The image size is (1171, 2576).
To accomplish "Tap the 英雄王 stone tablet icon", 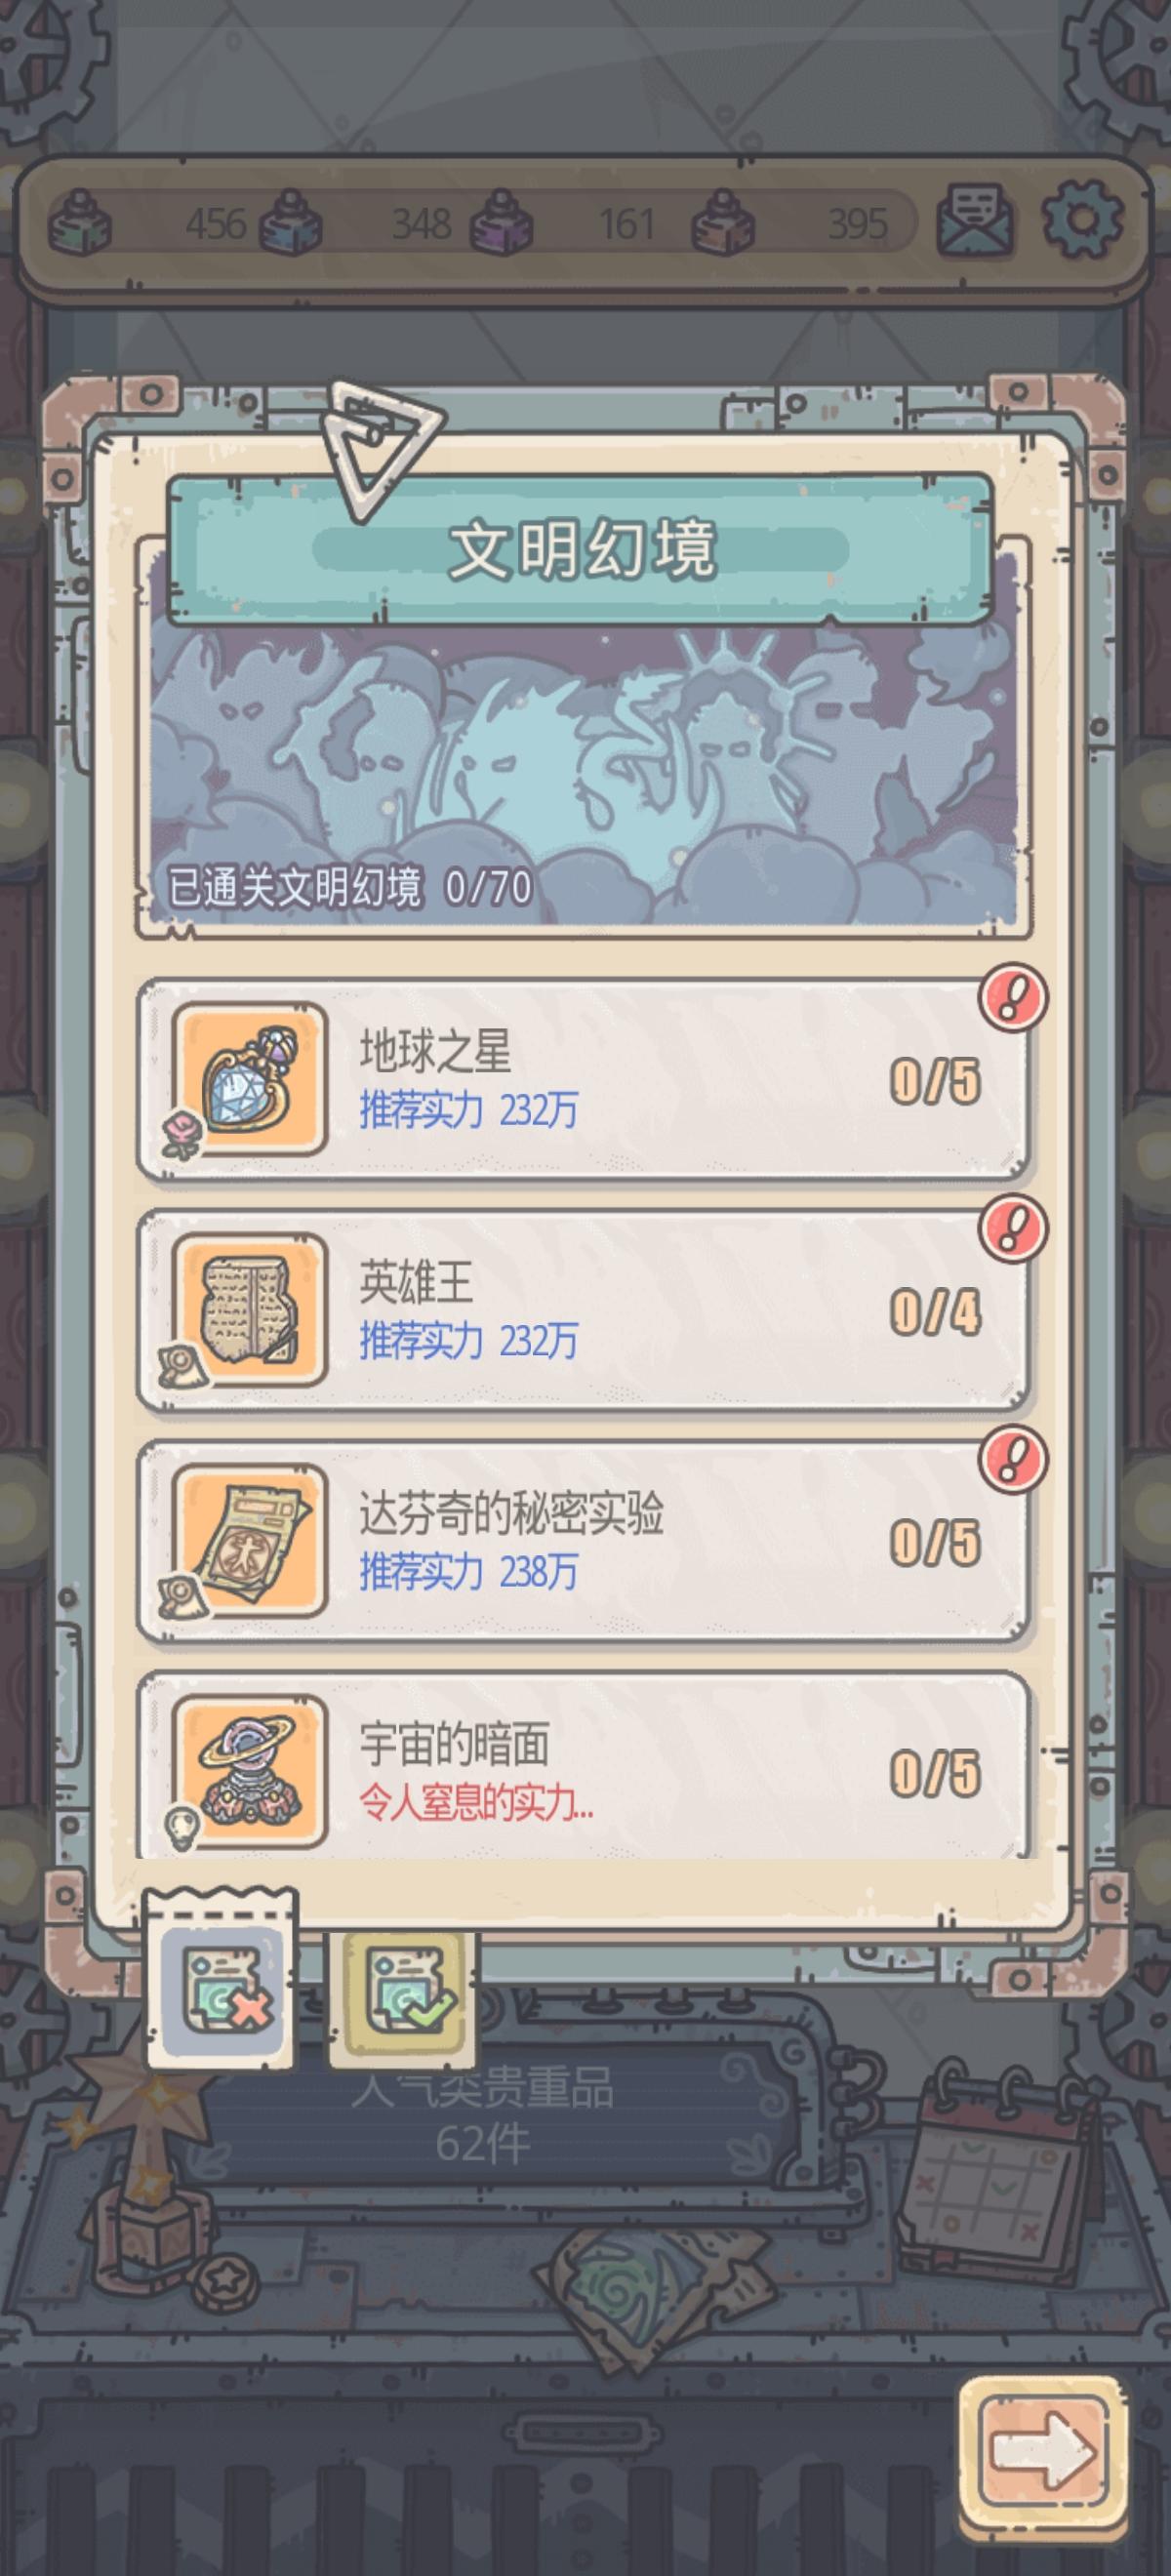I will tap(249, 1310).
